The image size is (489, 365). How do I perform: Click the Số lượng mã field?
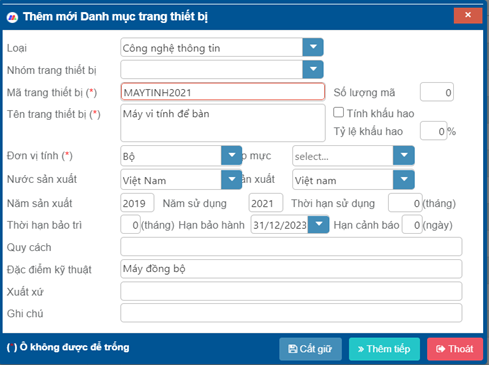437,92
